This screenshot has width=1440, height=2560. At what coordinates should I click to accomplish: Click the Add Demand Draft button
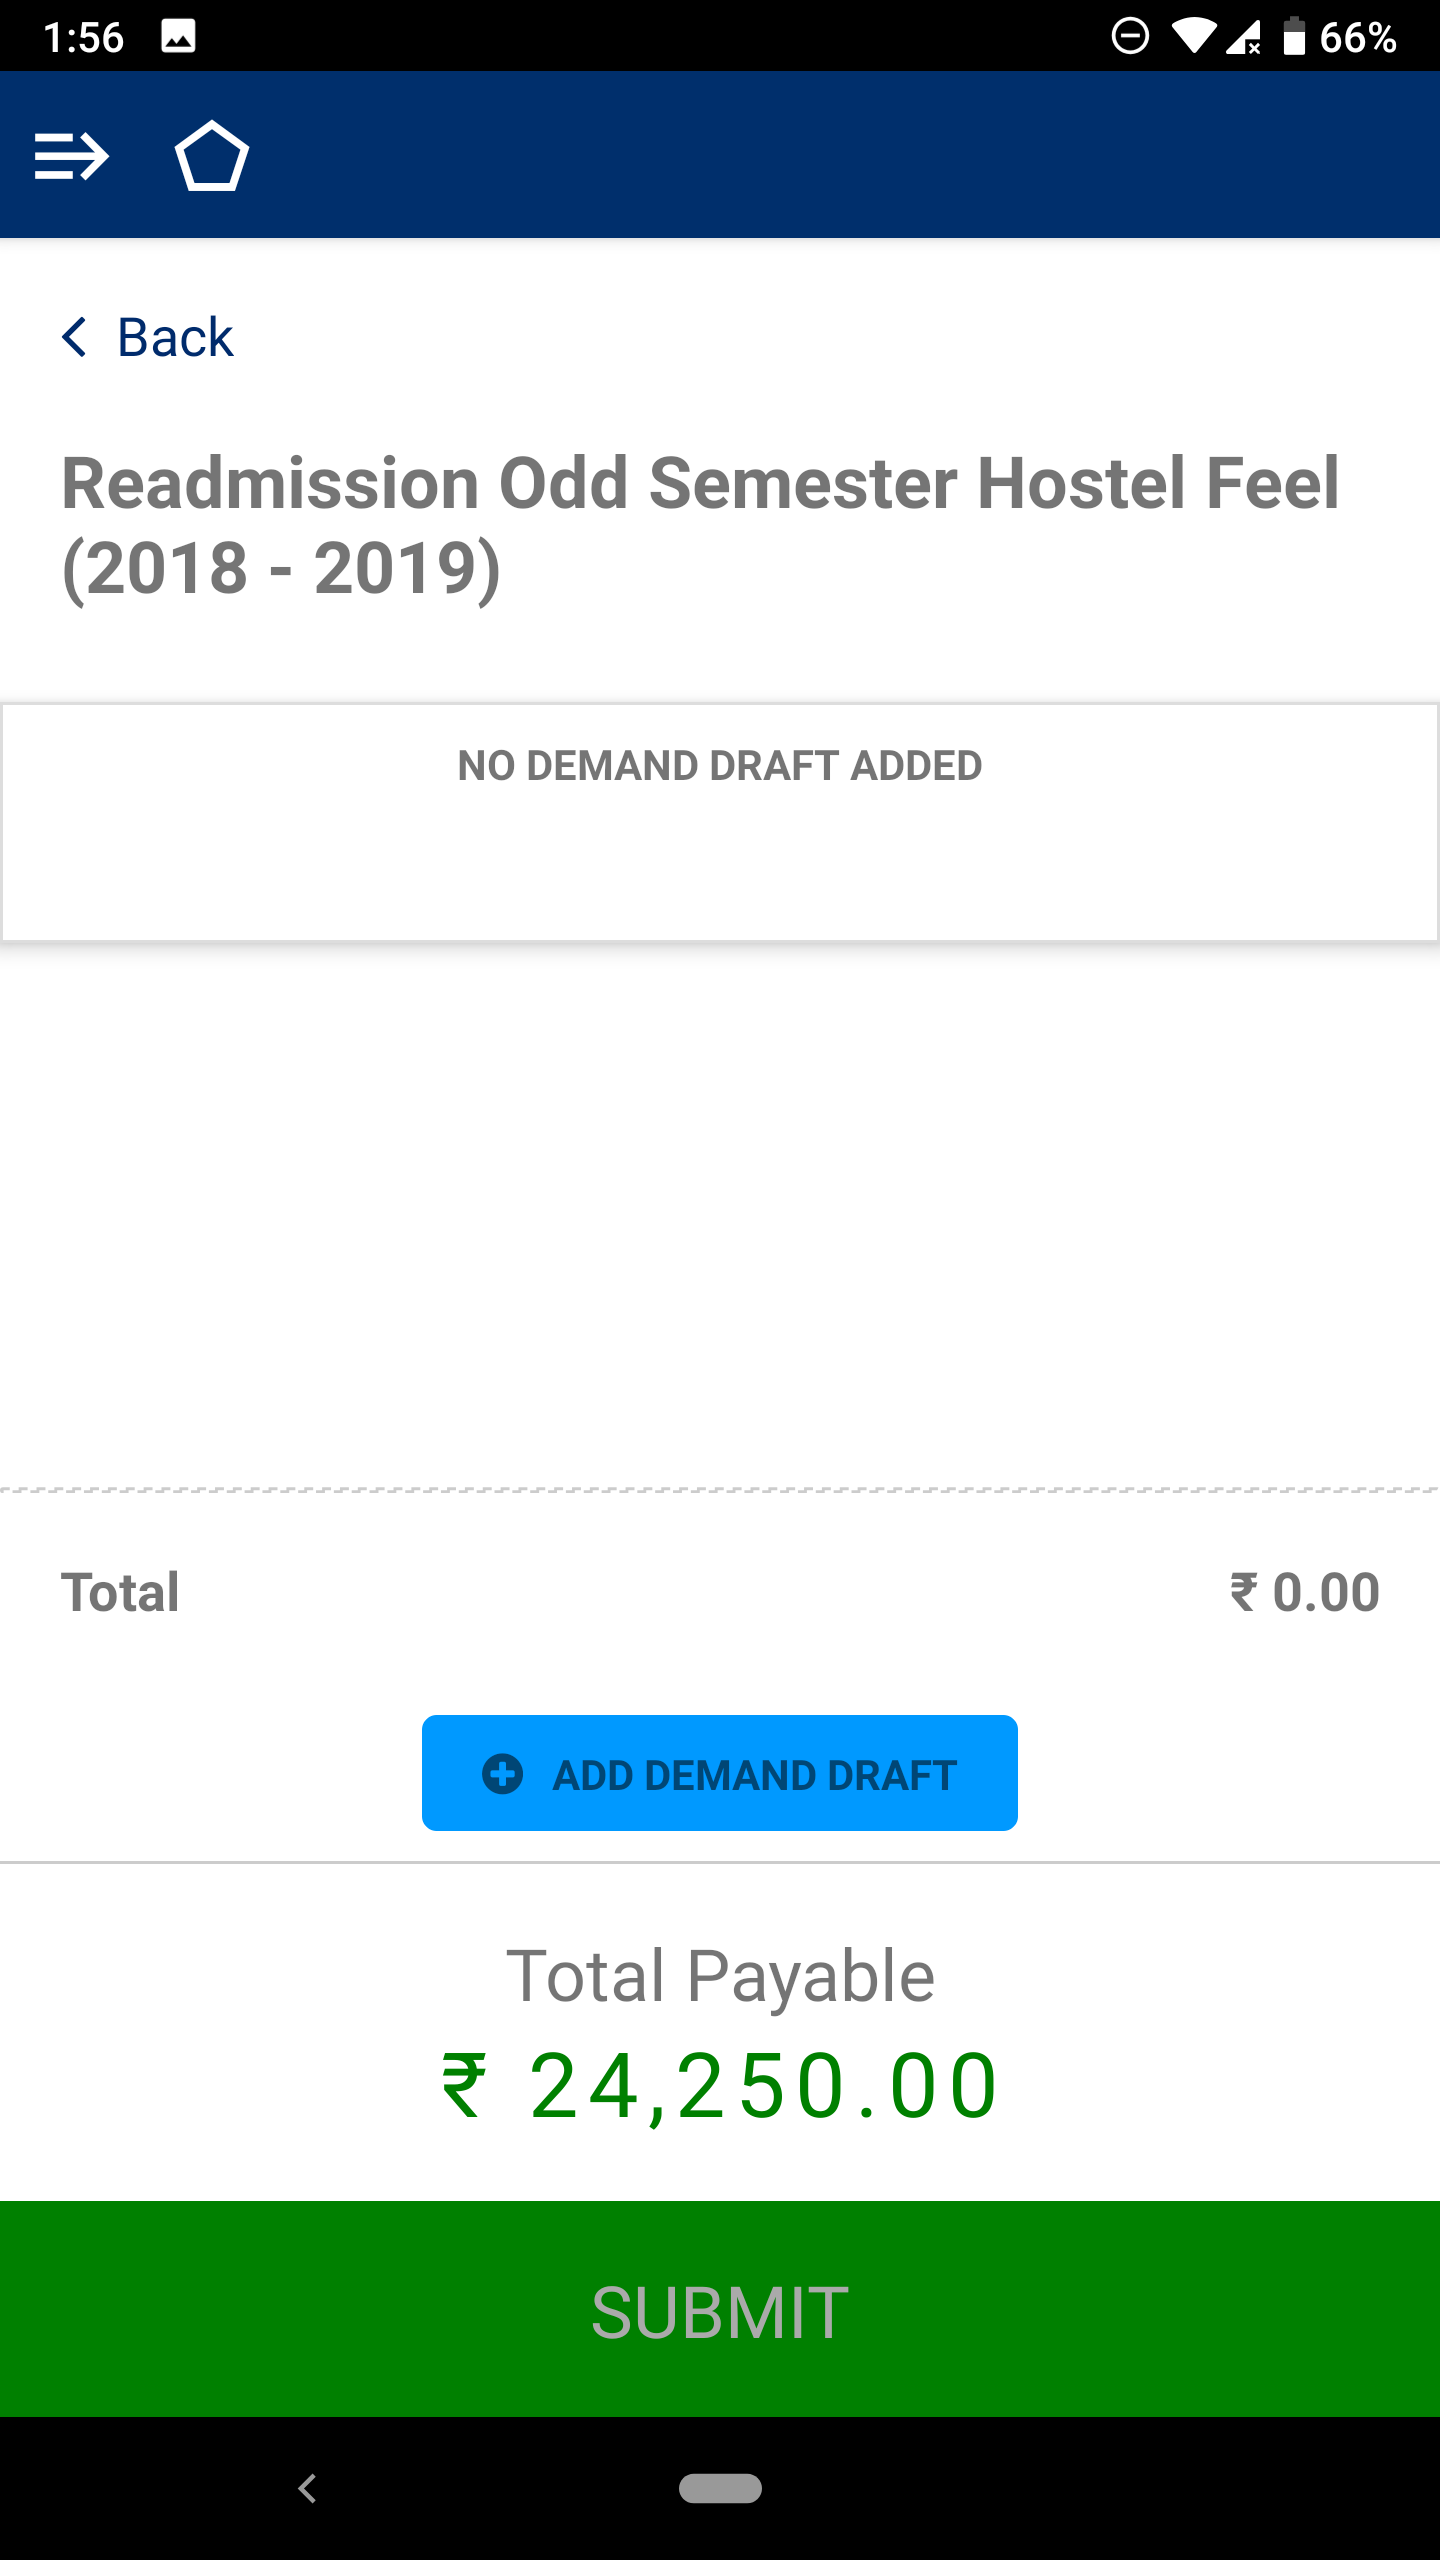[x=720, y=1773]
